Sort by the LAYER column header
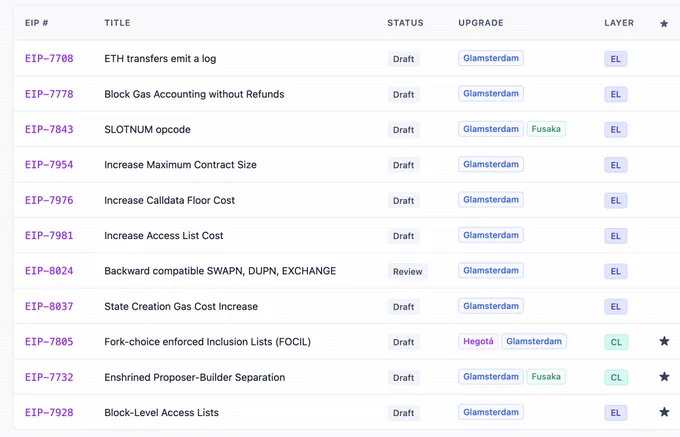This screenshot has width=680, height=437. pyautogui.click(x=619, y=23)
